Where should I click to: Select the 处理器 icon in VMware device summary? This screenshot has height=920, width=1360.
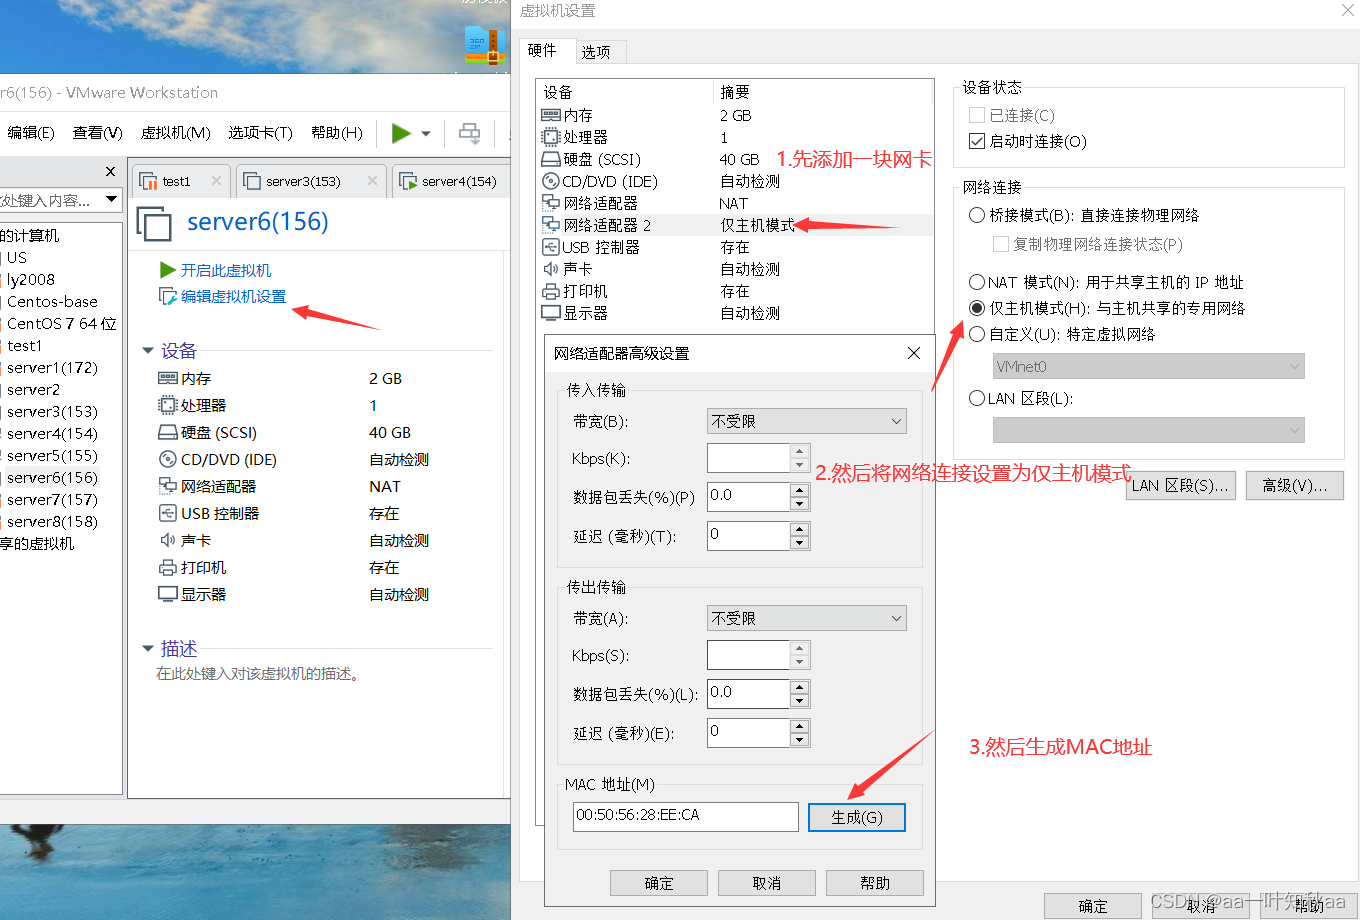coord(168,405)
